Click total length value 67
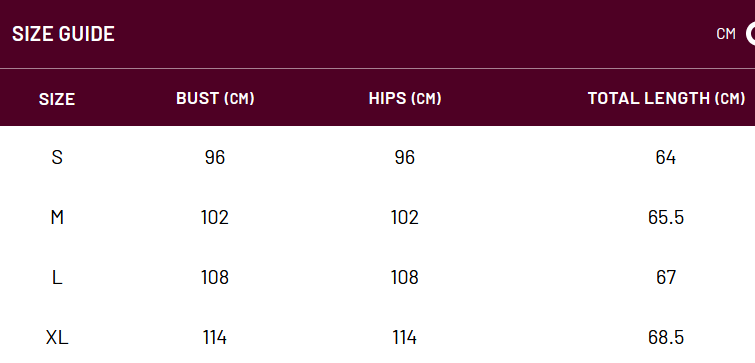Viewport: 755px width, 363px height. [x=666, y=277]
